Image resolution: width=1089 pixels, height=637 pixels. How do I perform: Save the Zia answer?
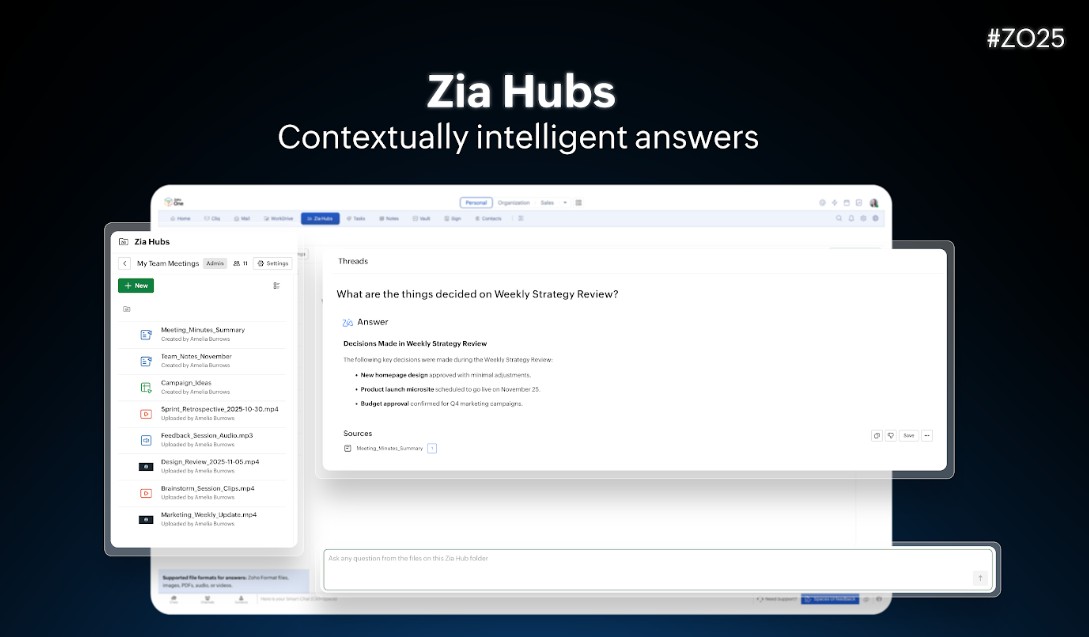pyautogui.click(x=908, y=436)
